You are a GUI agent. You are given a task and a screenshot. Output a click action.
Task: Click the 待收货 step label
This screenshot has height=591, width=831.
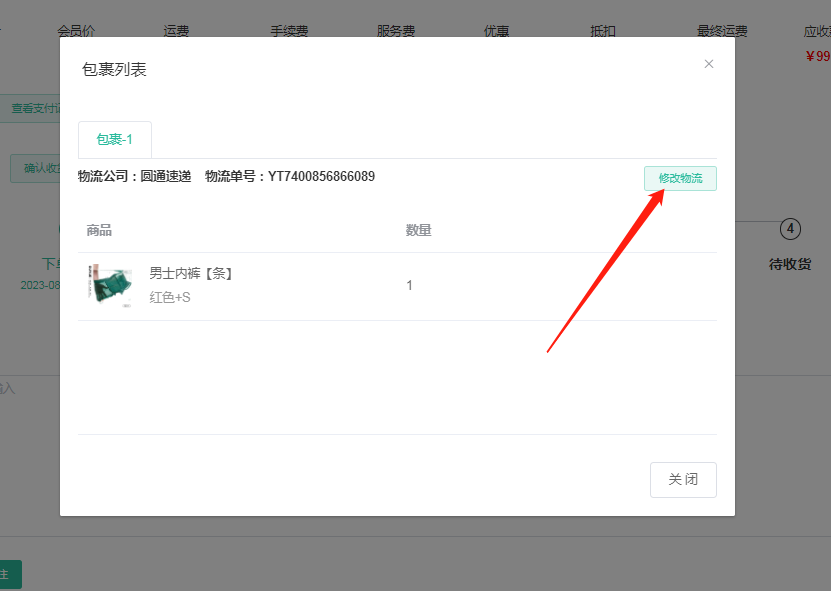click(789, 264)
